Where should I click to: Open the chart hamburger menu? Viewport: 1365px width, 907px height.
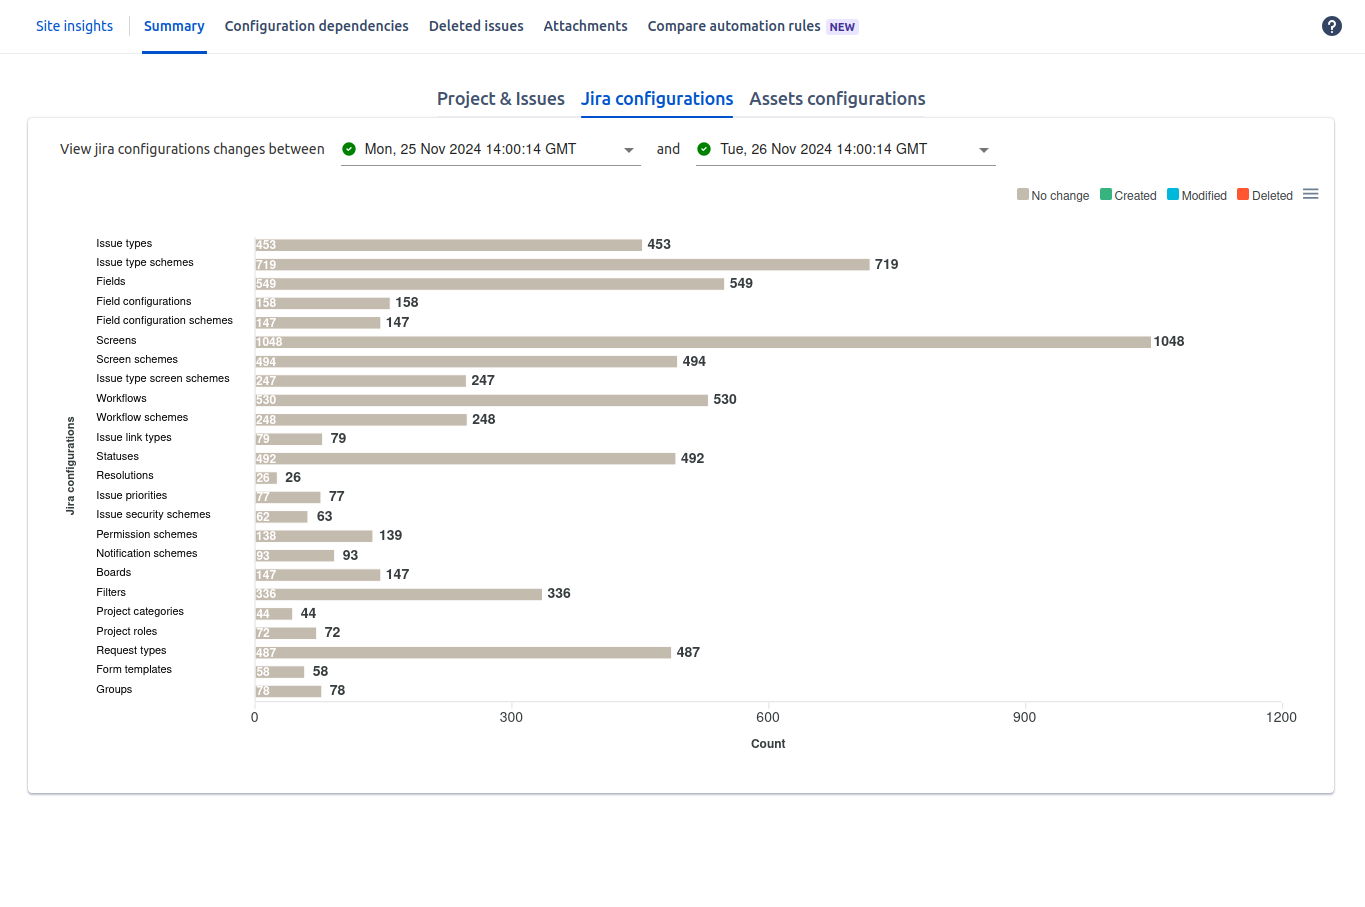[x=1310, y=194]
